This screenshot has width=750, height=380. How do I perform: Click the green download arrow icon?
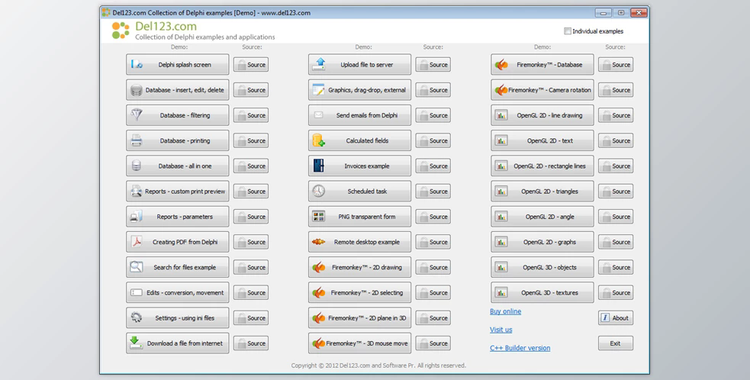pyautogui.click(x=136, y=343)
